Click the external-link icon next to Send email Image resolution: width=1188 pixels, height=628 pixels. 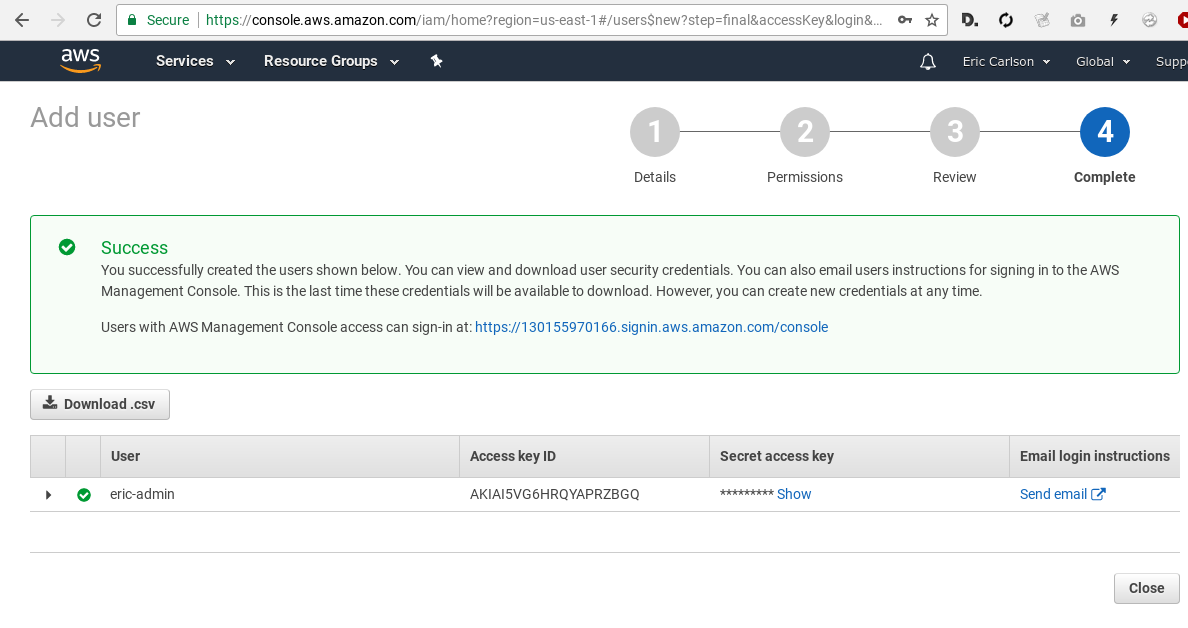coord(1098,494)
